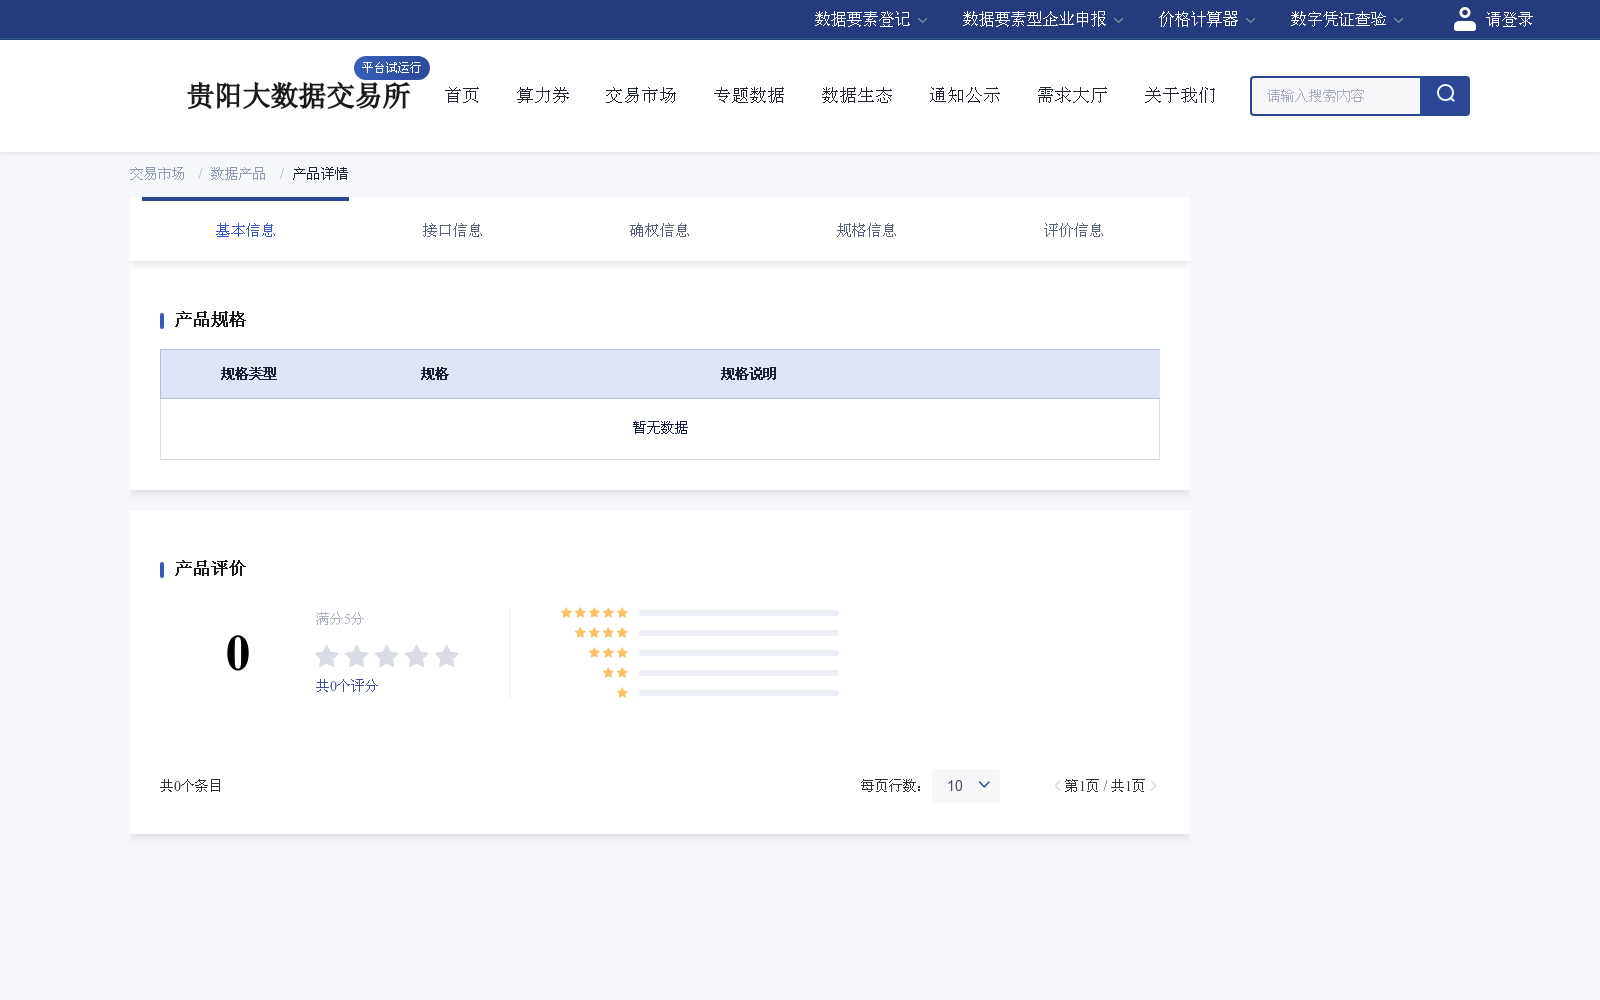
Task: Open 关于我们 navigation item
Action: pyautogui.click(x=1181, y=95)
